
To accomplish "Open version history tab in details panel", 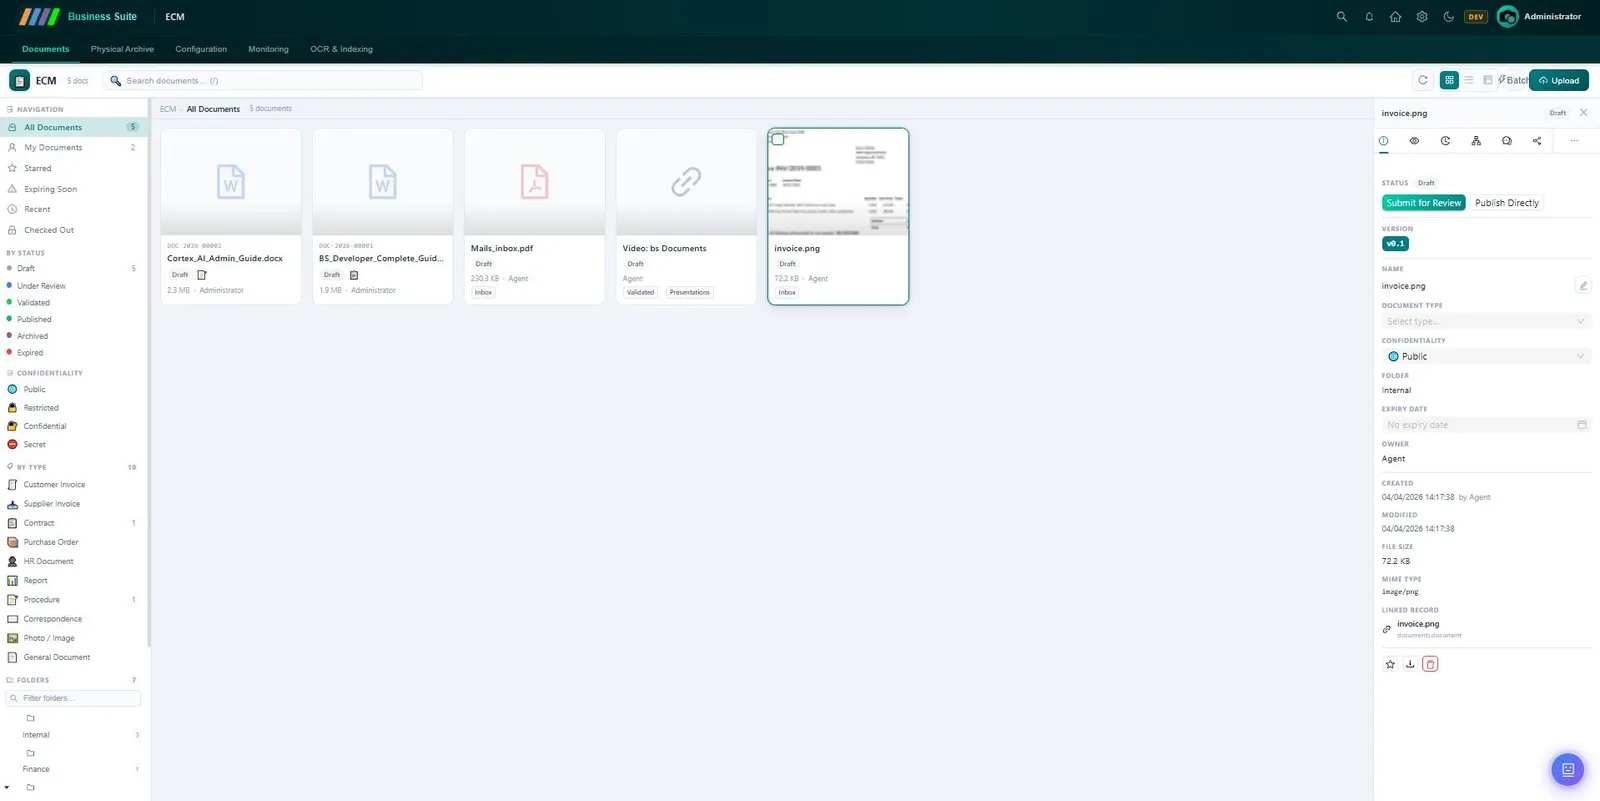I will [1445, 141].
